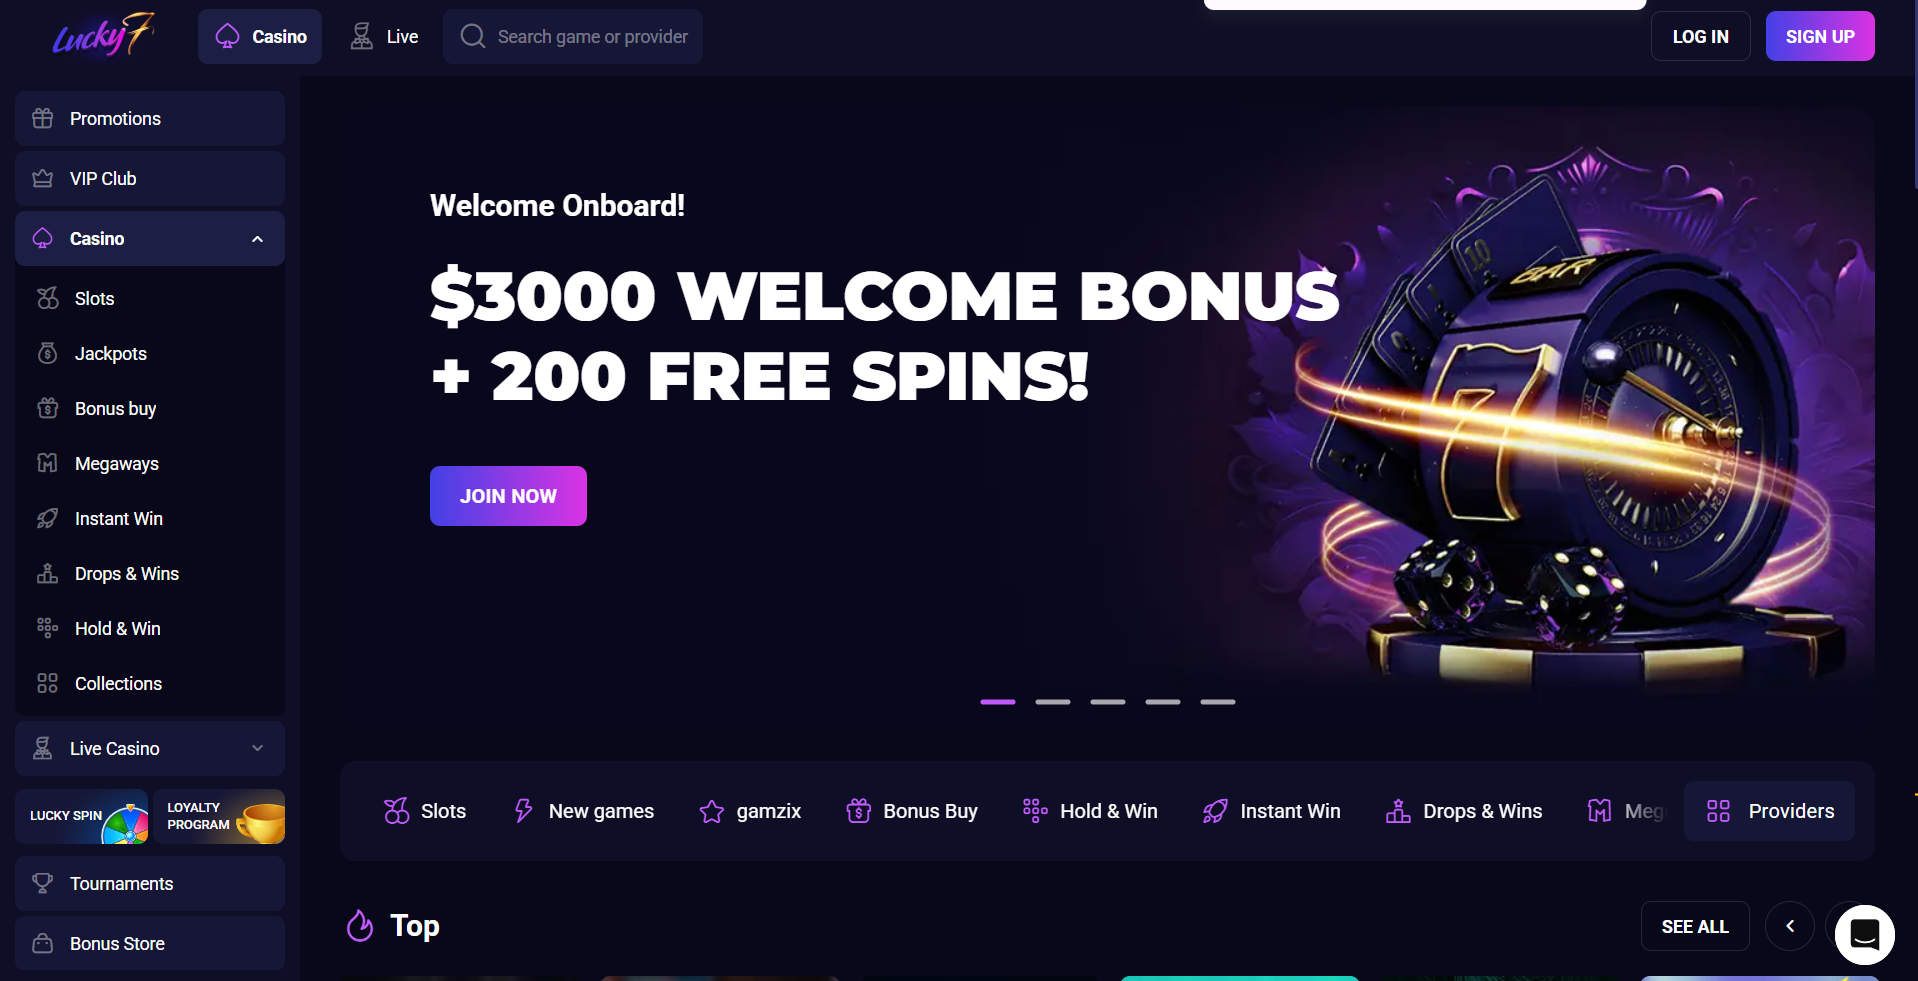Click the JOIN NOW button
Viewport: 1918px width, 981px height.
[508, 496]
